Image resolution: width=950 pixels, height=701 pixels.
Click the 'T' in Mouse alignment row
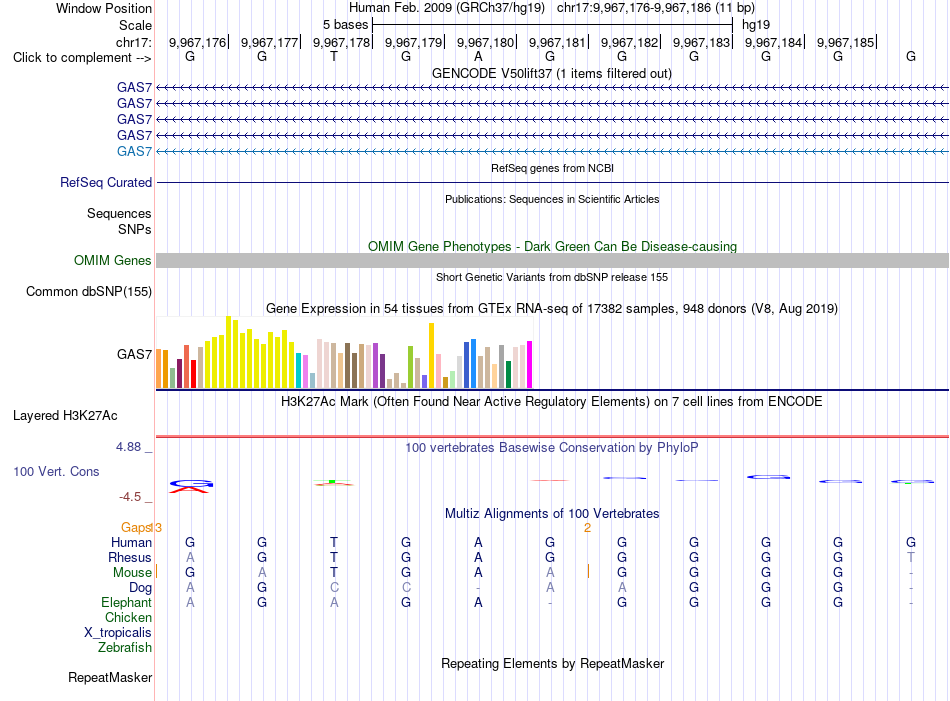[x=334, y=573]
